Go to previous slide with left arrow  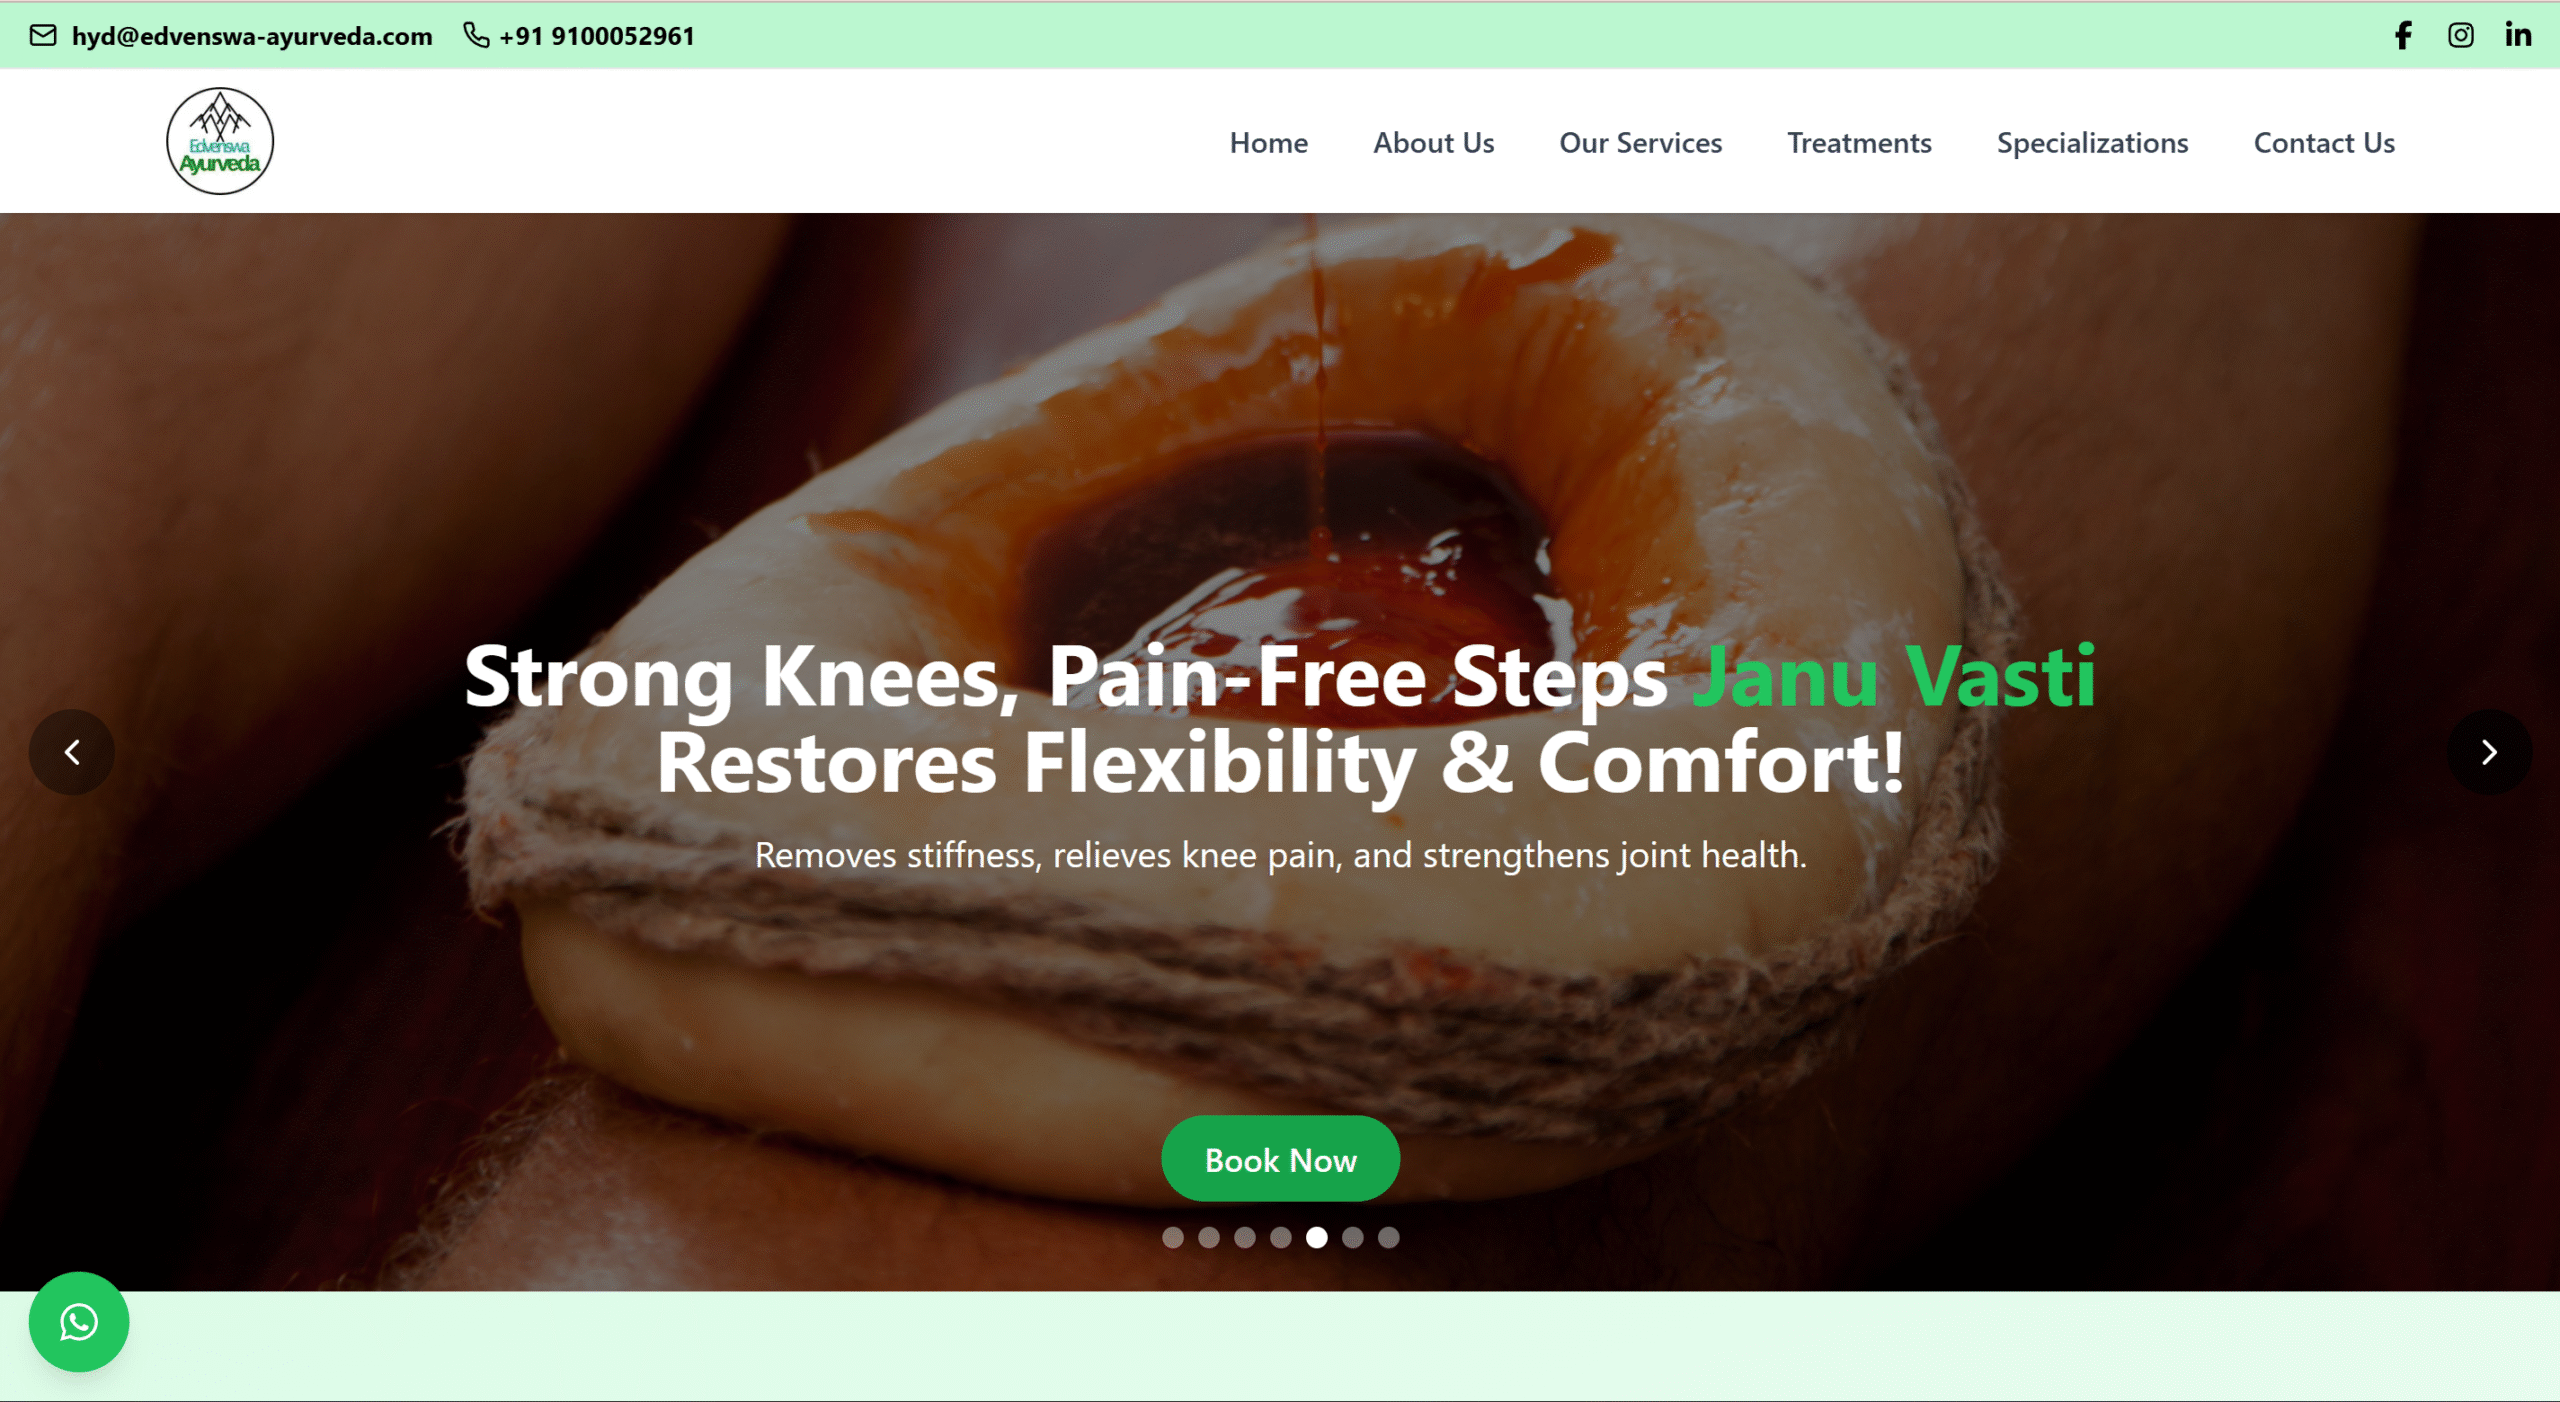click(x=72, y=752)
